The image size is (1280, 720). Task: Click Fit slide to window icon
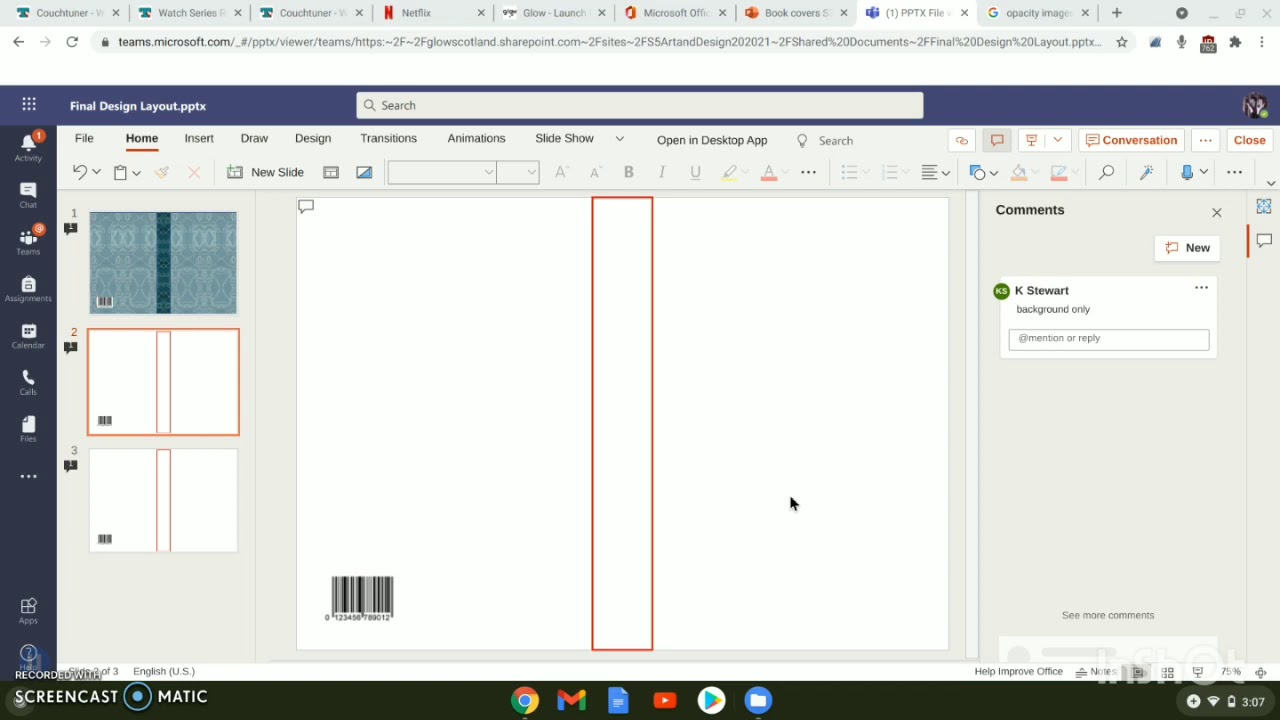[1261, 672]
